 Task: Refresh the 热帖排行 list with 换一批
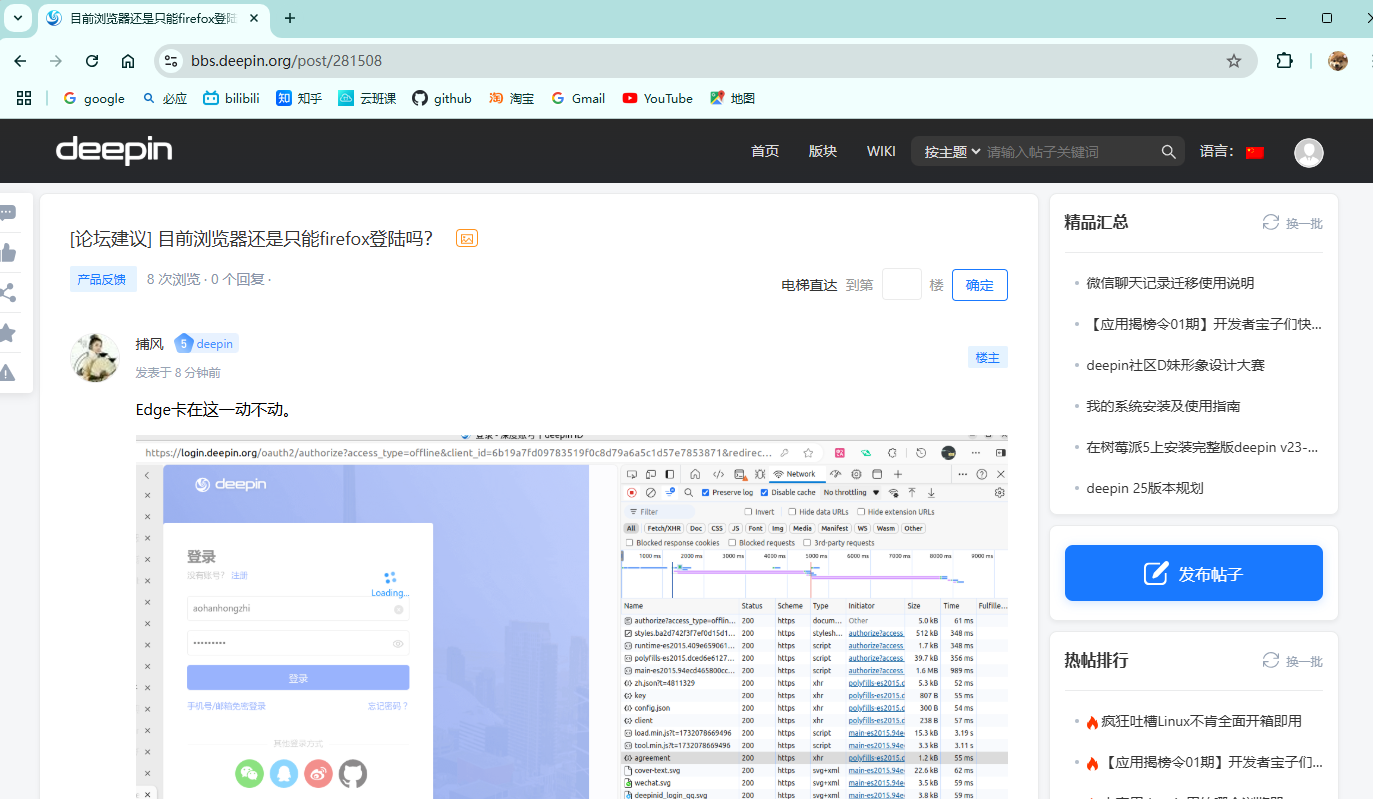tap(1292, 661)
